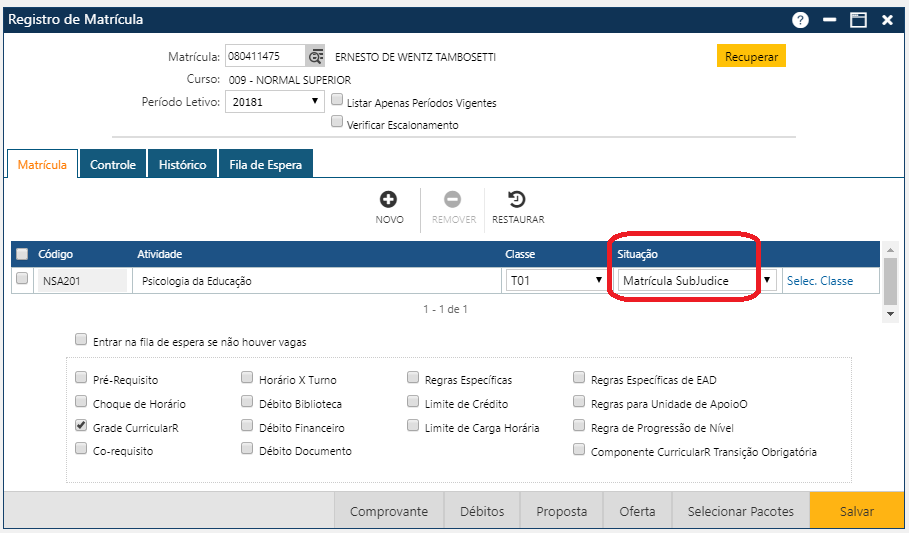Click the RESTAURAR history icon
This screenshot has width=909, height=533.
[517, 200]
